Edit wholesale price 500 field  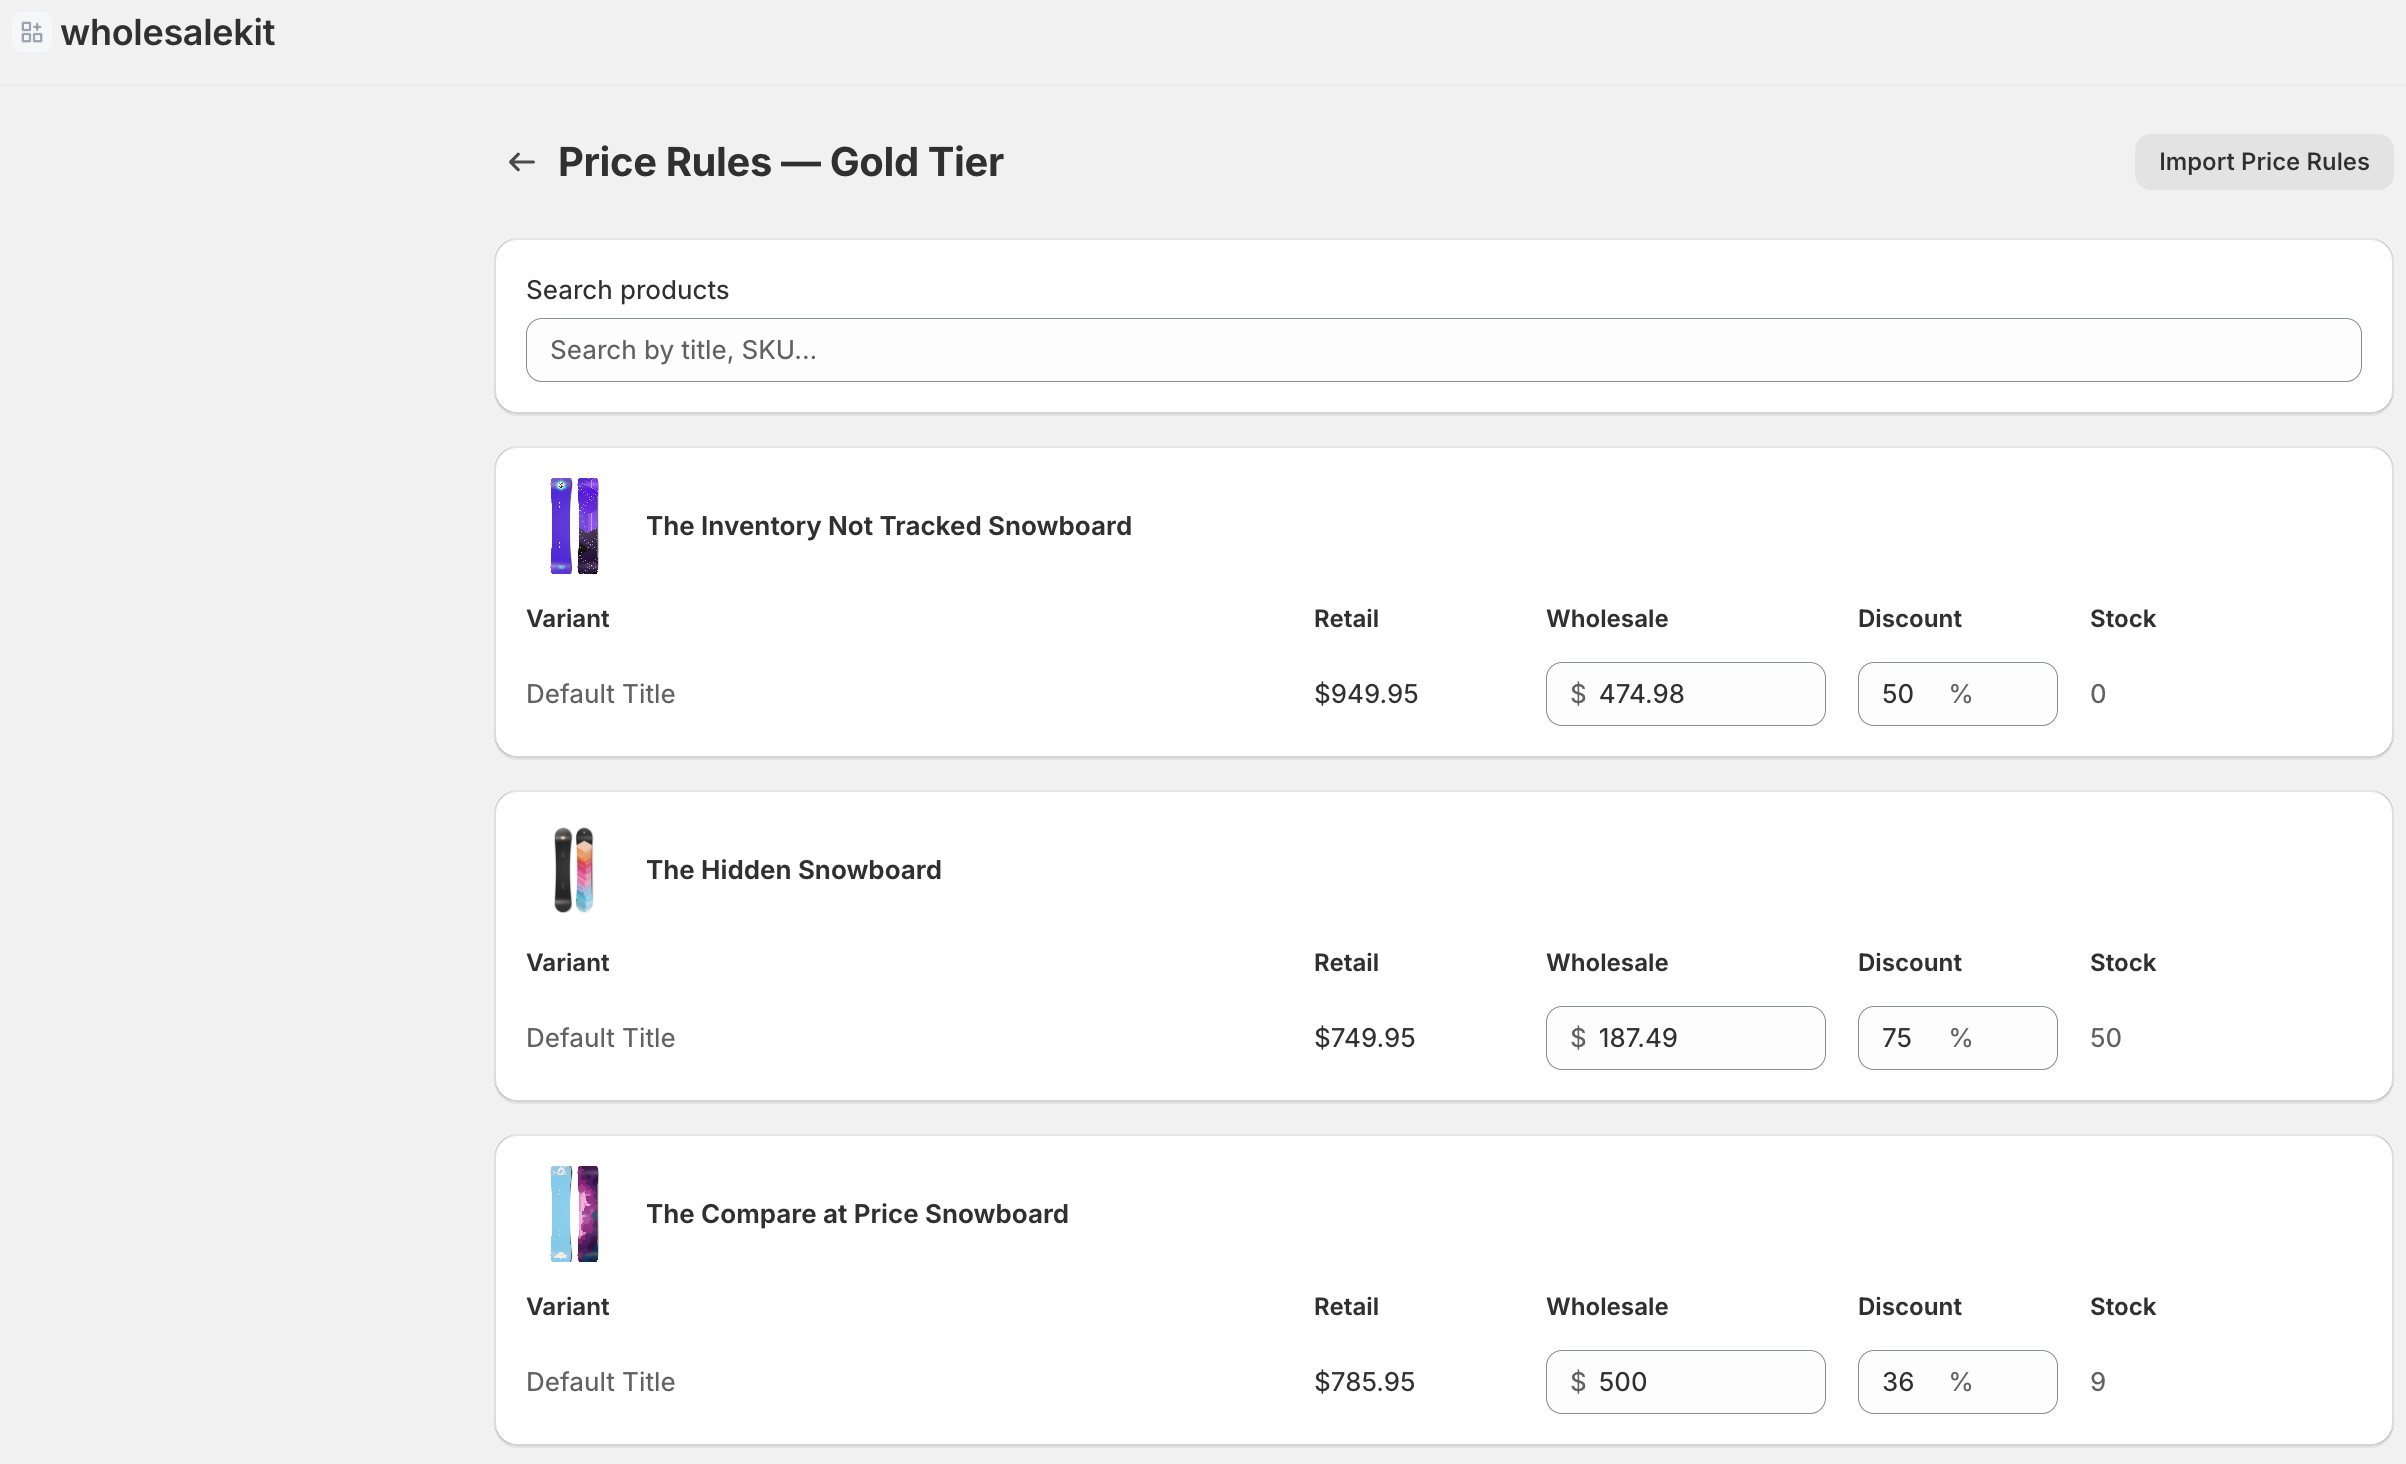click(1685, 1382)
